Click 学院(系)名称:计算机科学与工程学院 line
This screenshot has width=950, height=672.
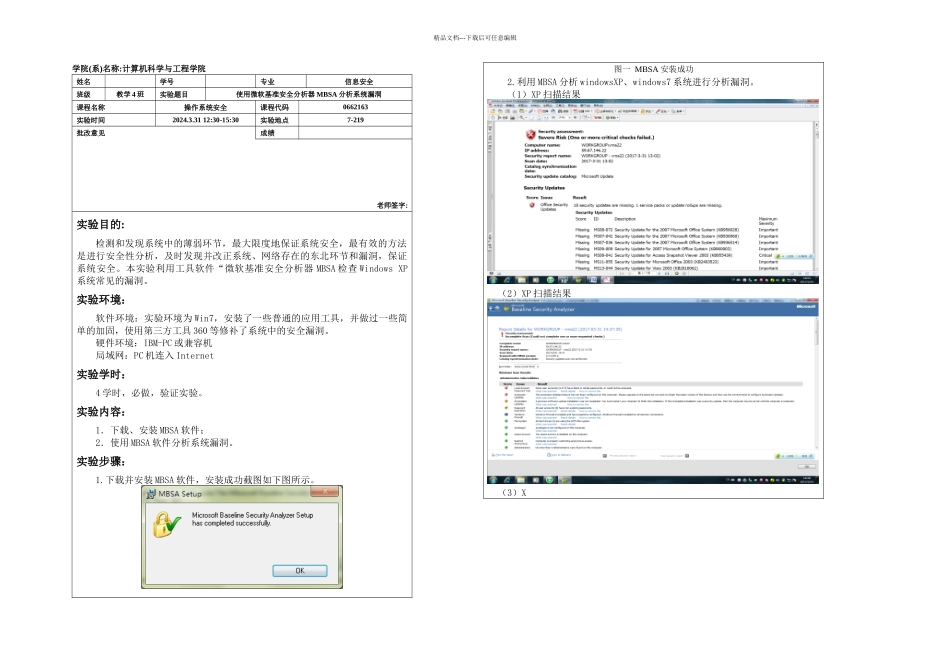click(x=139, y=68)
